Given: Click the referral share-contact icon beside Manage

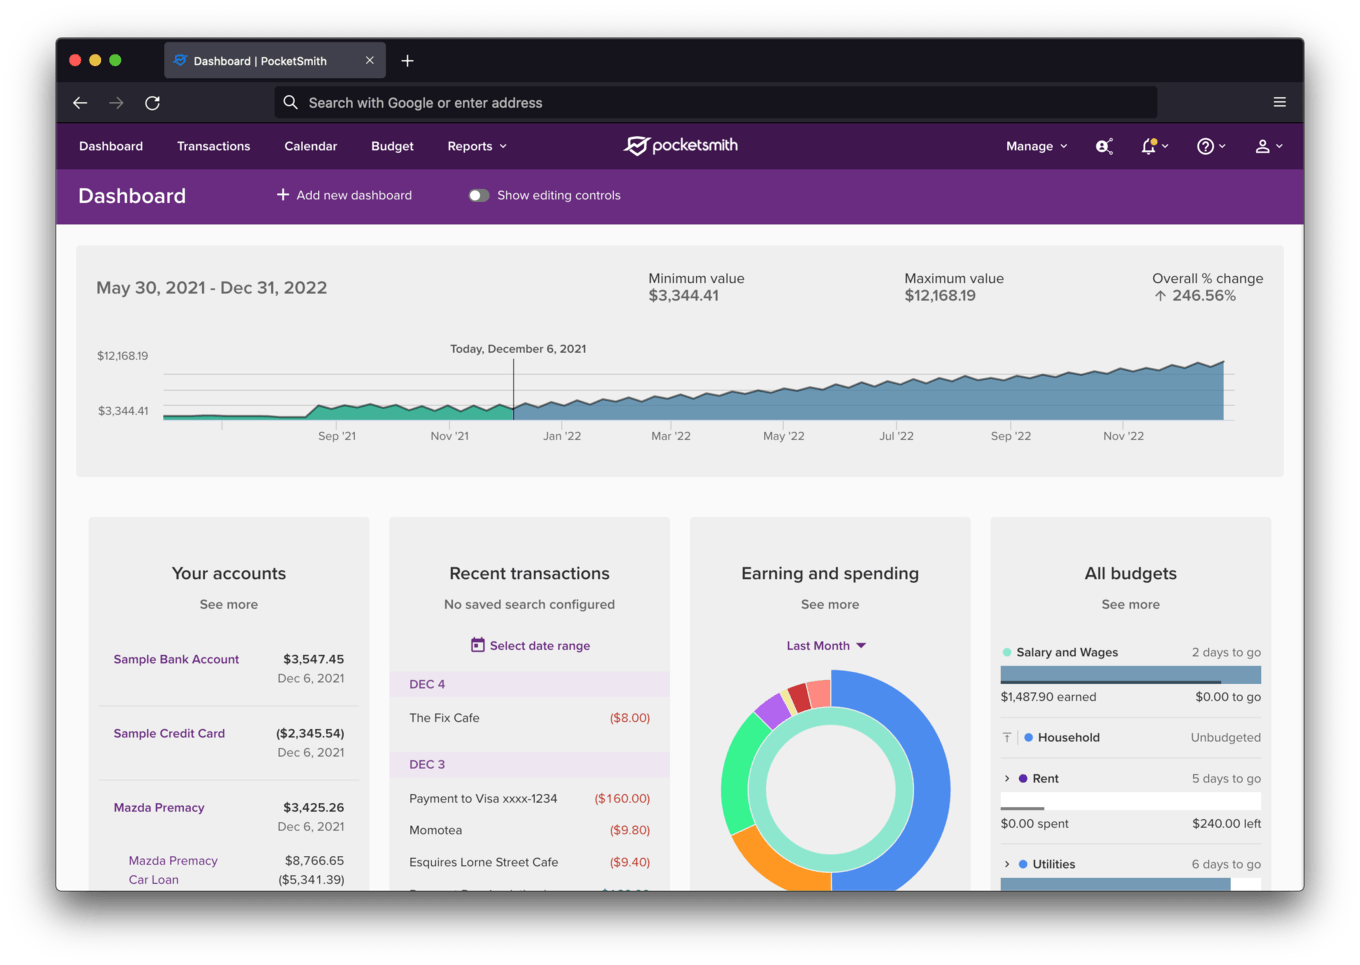Looking at the screenshot, I should coord(1103,146).
